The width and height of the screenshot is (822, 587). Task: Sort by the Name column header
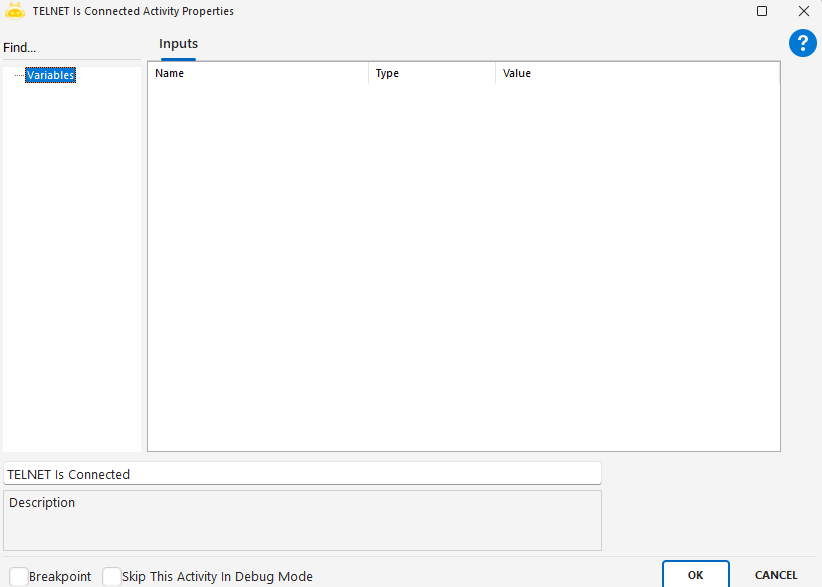click(x=258, y=73)
